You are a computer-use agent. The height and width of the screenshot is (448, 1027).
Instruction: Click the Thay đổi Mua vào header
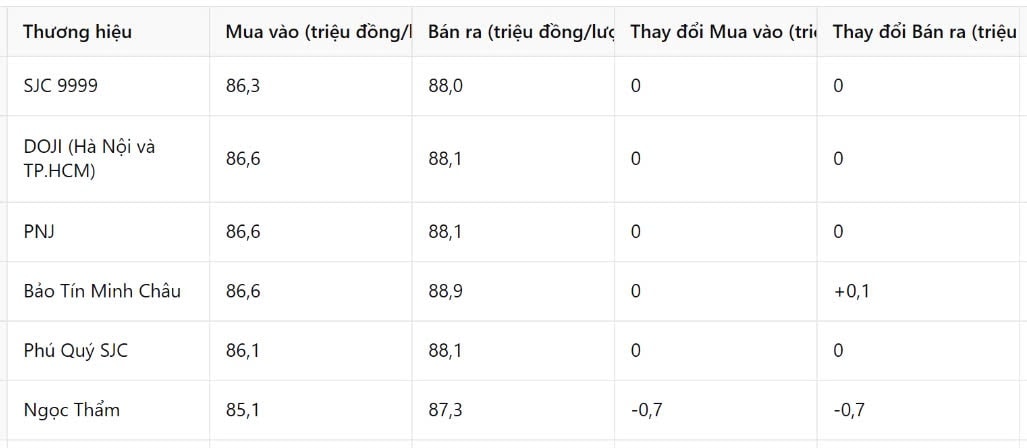point(724,32)
